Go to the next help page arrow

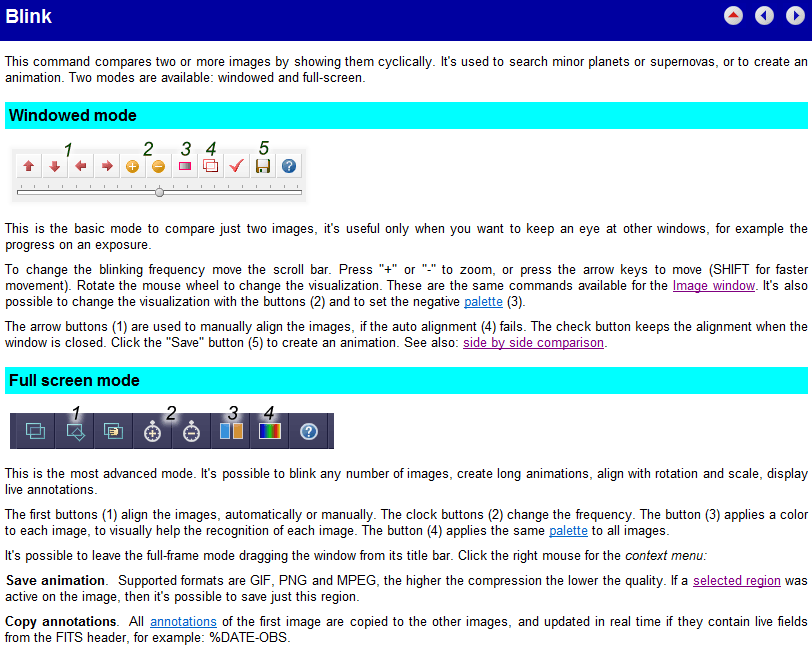click(x=795, y=16)
